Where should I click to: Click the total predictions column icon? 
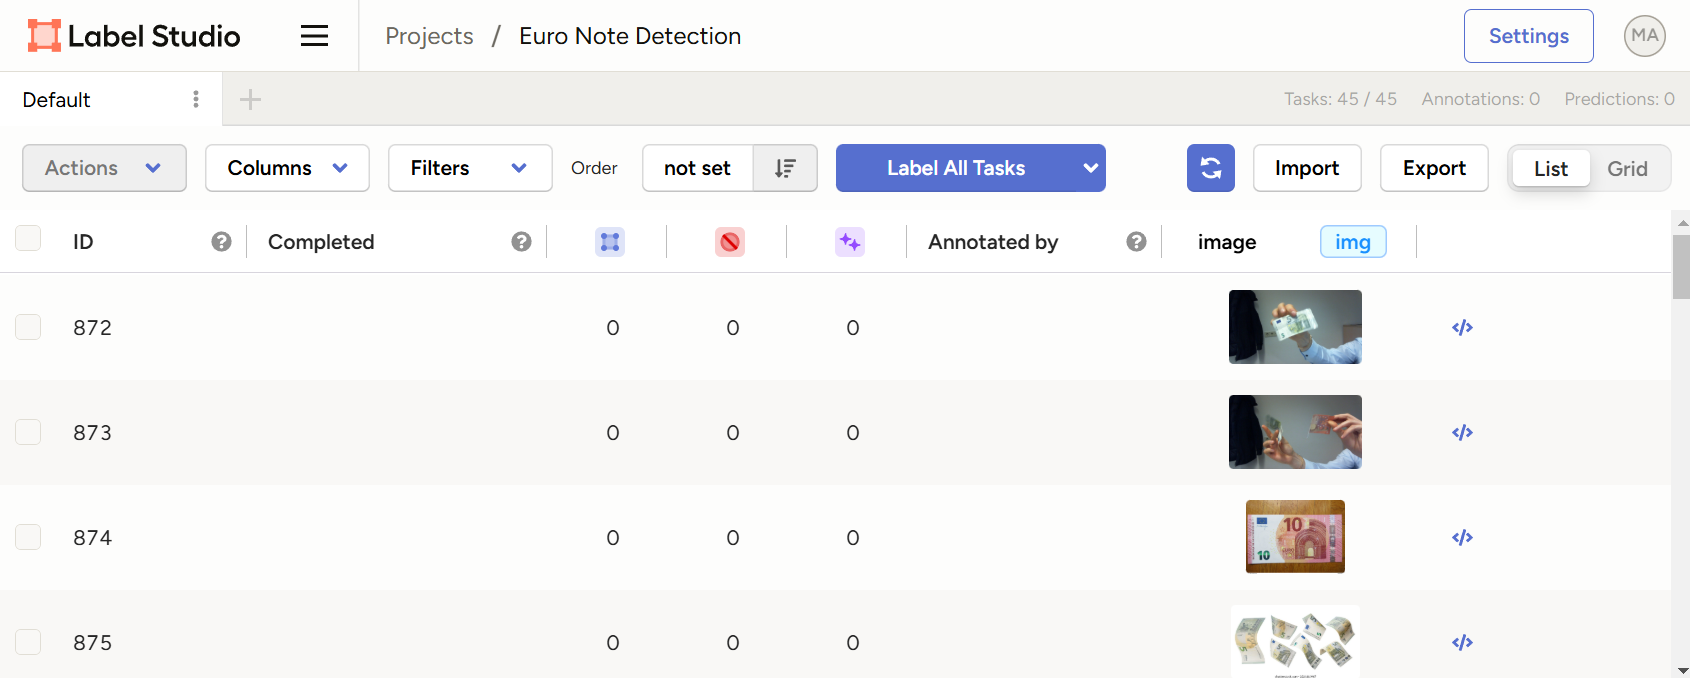coord(850,242)
